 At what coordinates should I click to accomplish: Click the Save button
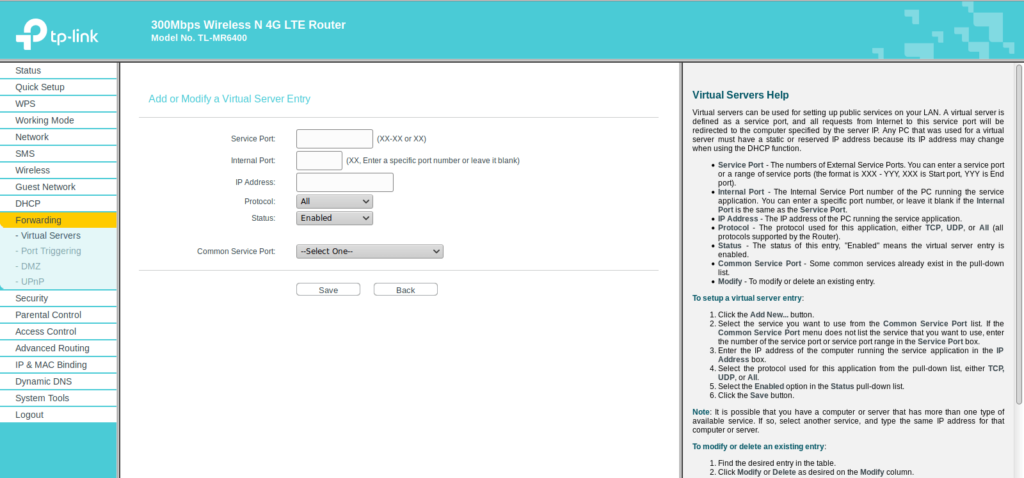point(328,290)
